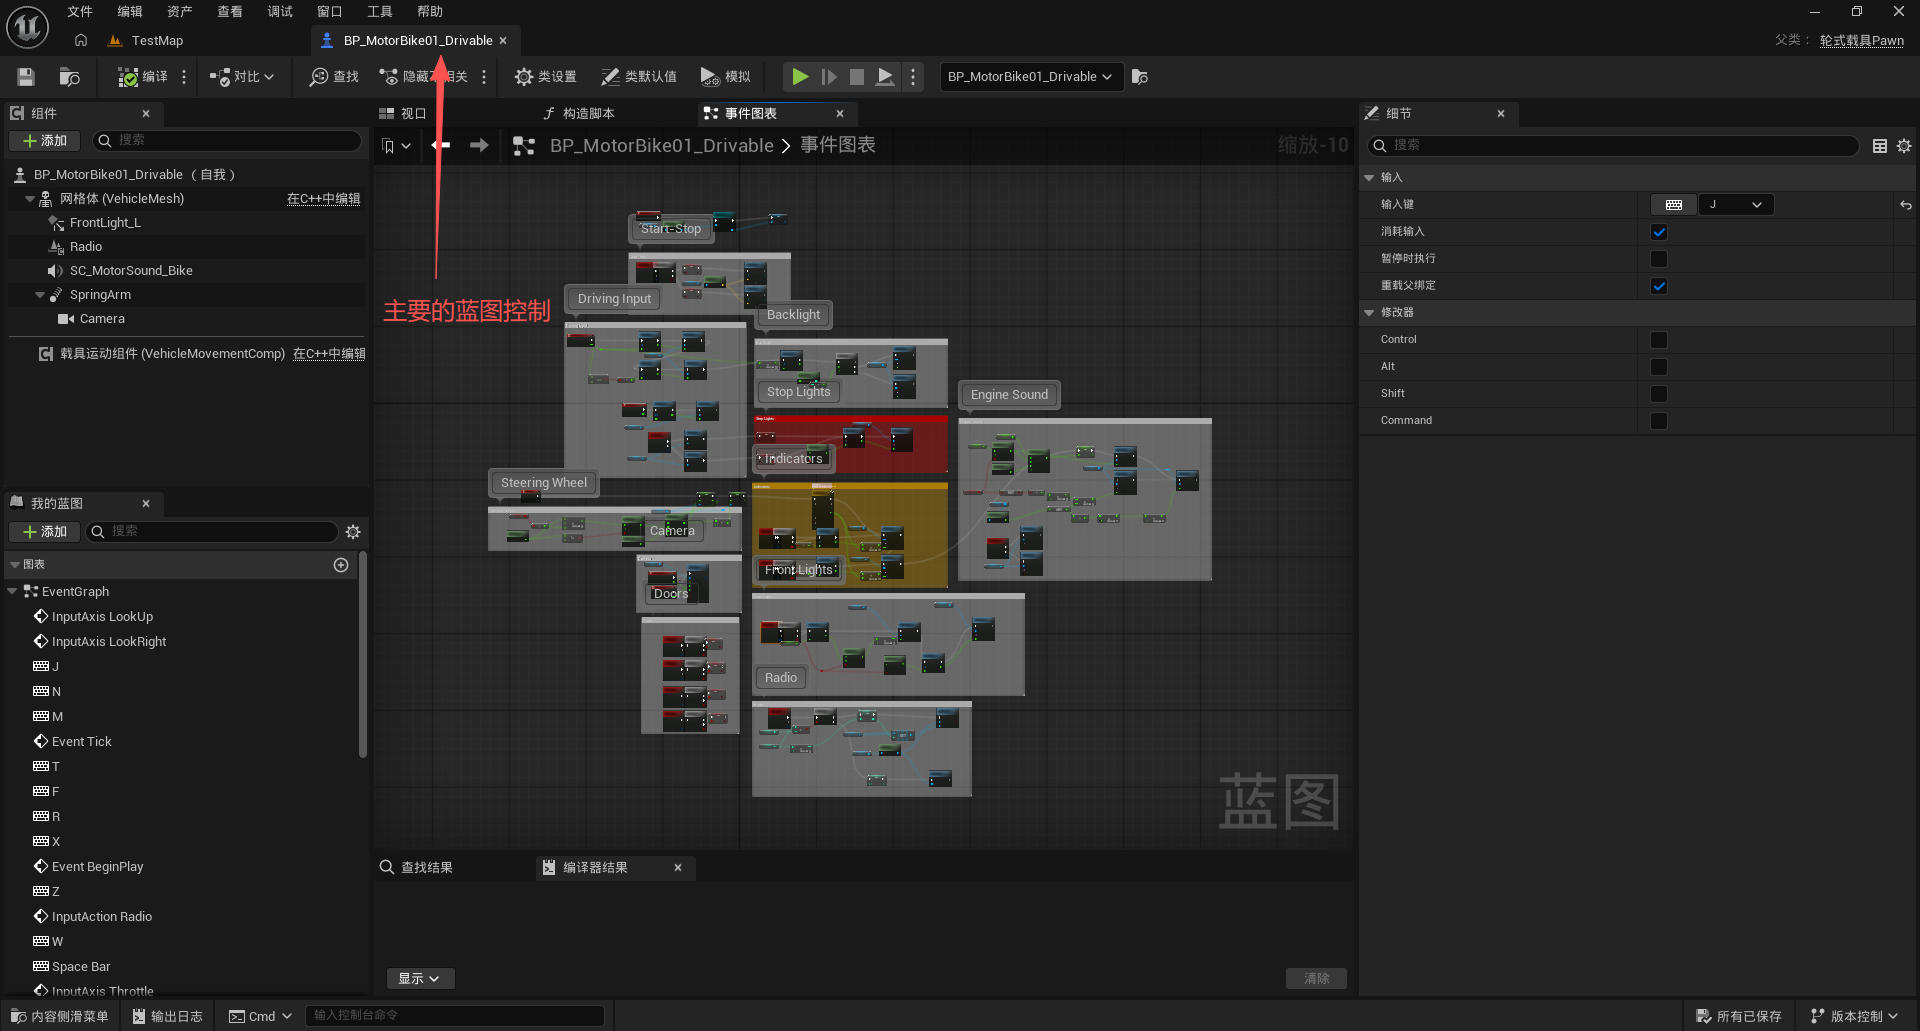Click the Details panel settings gear

coord(1904,146)
